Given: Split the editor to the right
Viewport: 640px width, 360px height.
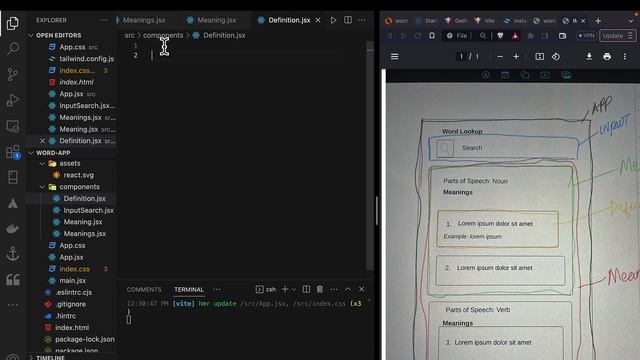Looking at the screenshot, I should tap(348, 20).
